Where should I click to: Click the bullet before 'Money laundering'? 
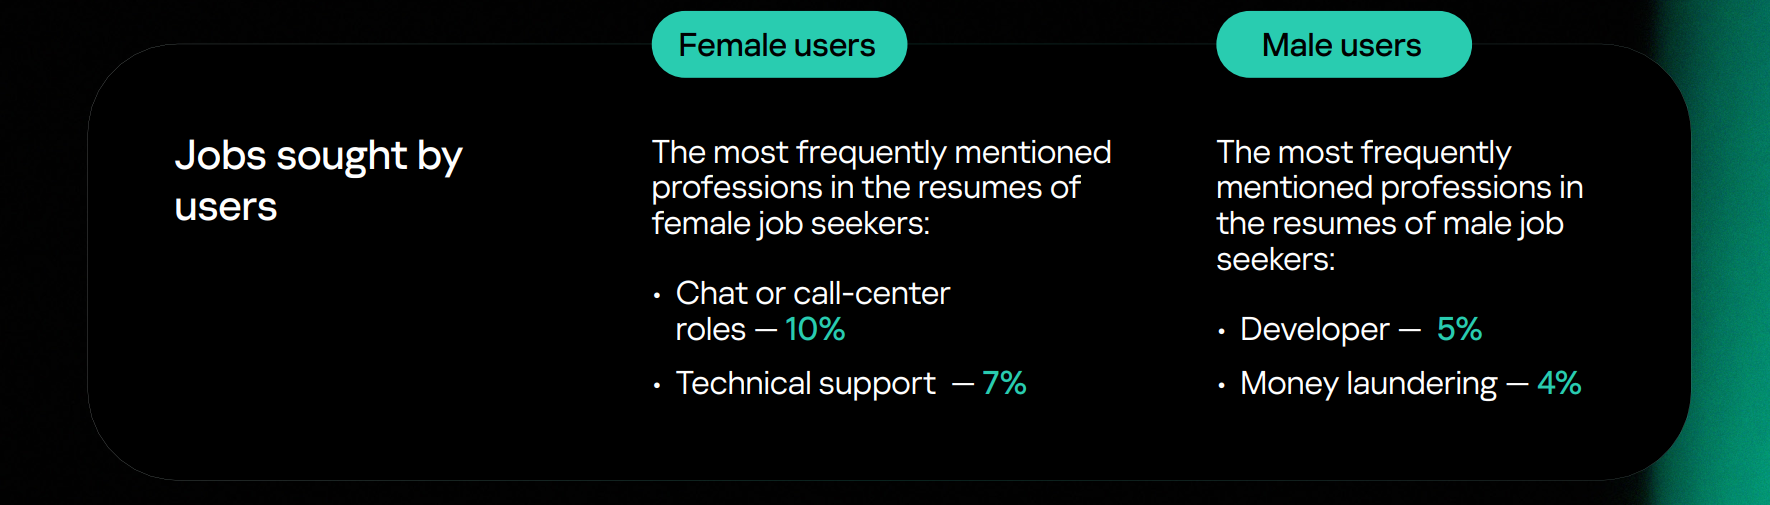tap(1221, 385)
